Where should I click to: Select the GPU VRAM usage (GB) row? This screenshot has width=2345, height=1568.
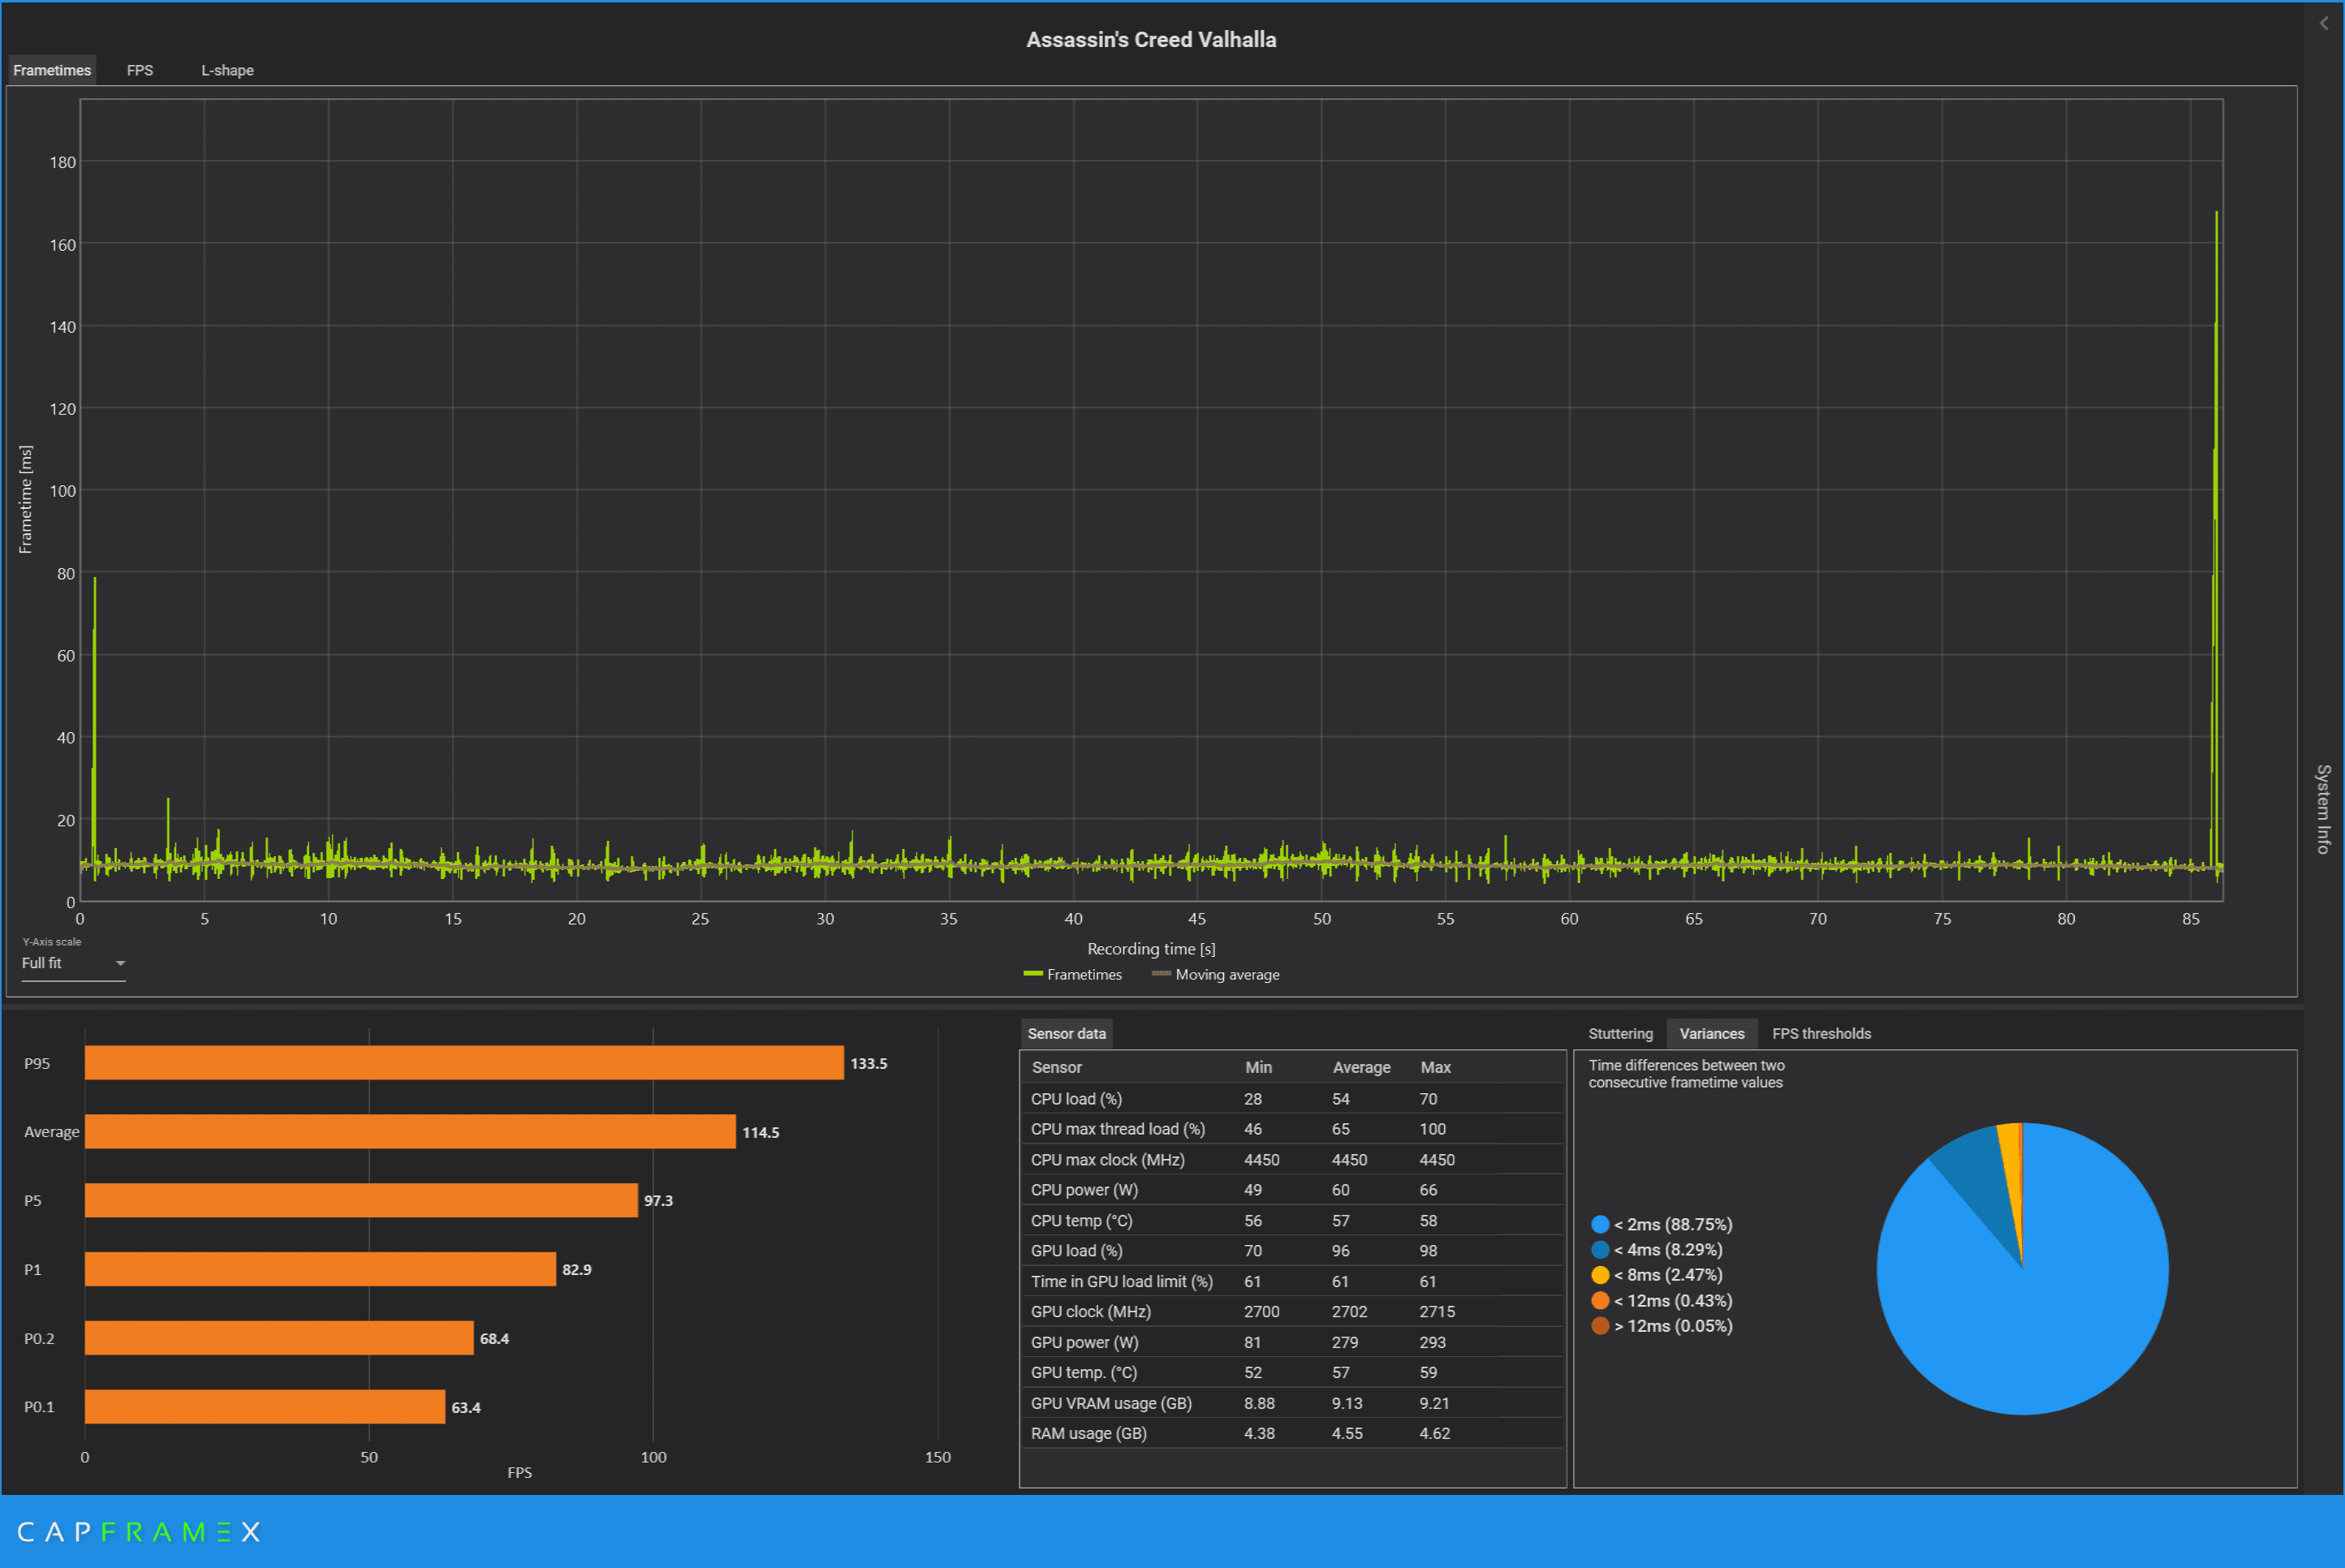tap(1292, 1403)
